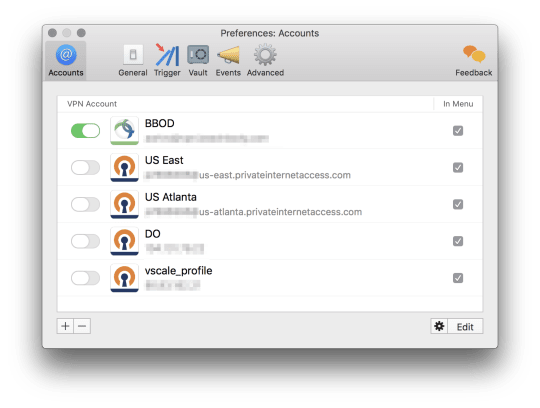
Task: Add a new VPN account with plus button
Action: (65, 326)
